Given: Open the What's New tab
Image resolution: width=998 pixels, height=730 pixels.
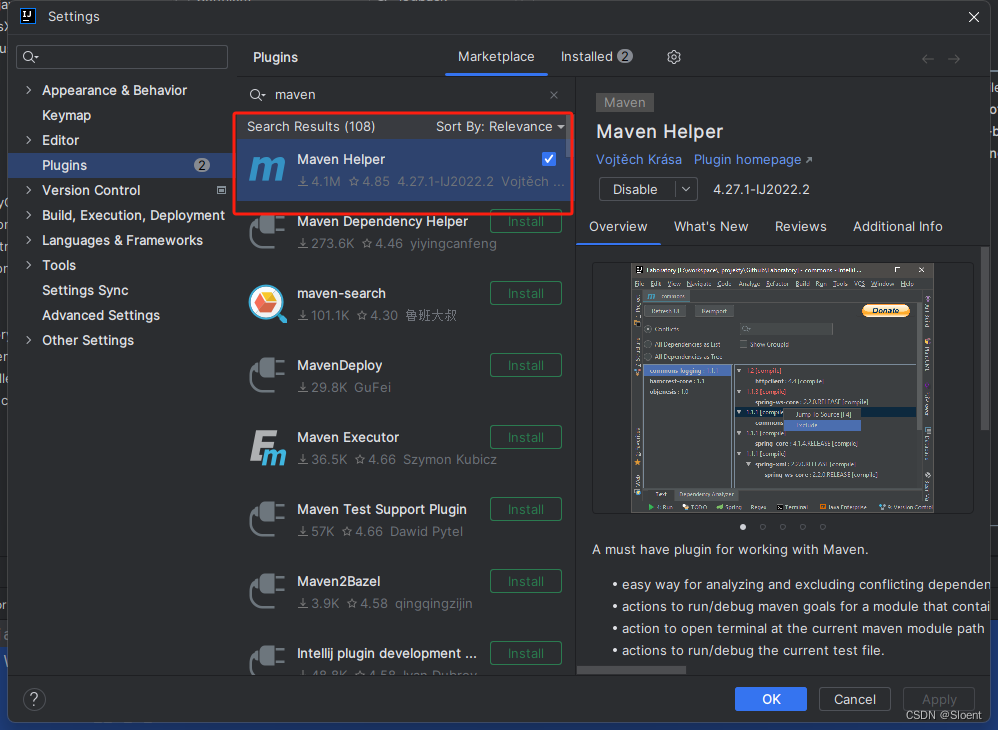Looking at the screenshot, I should [711, 227].
